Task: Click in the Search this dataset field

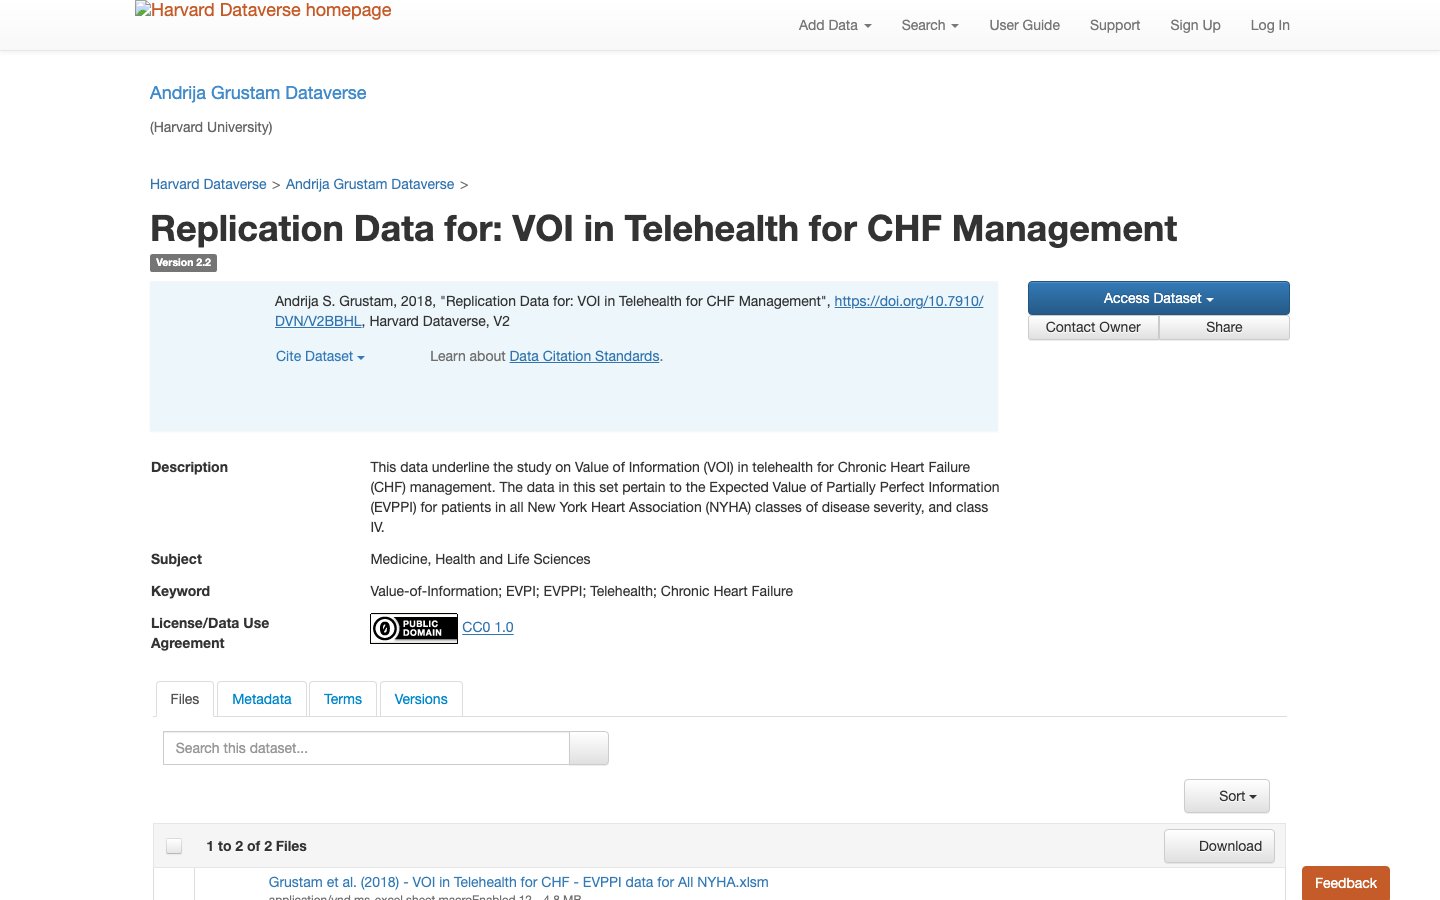Action: pyautogui.click(x=366, y=748)
